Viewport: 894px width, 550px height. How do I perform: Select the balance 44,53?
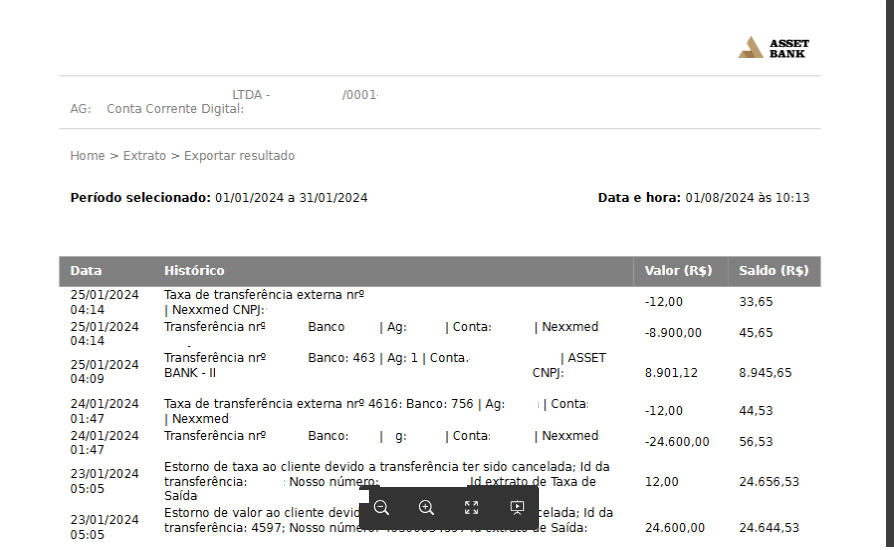pos(756,411)
